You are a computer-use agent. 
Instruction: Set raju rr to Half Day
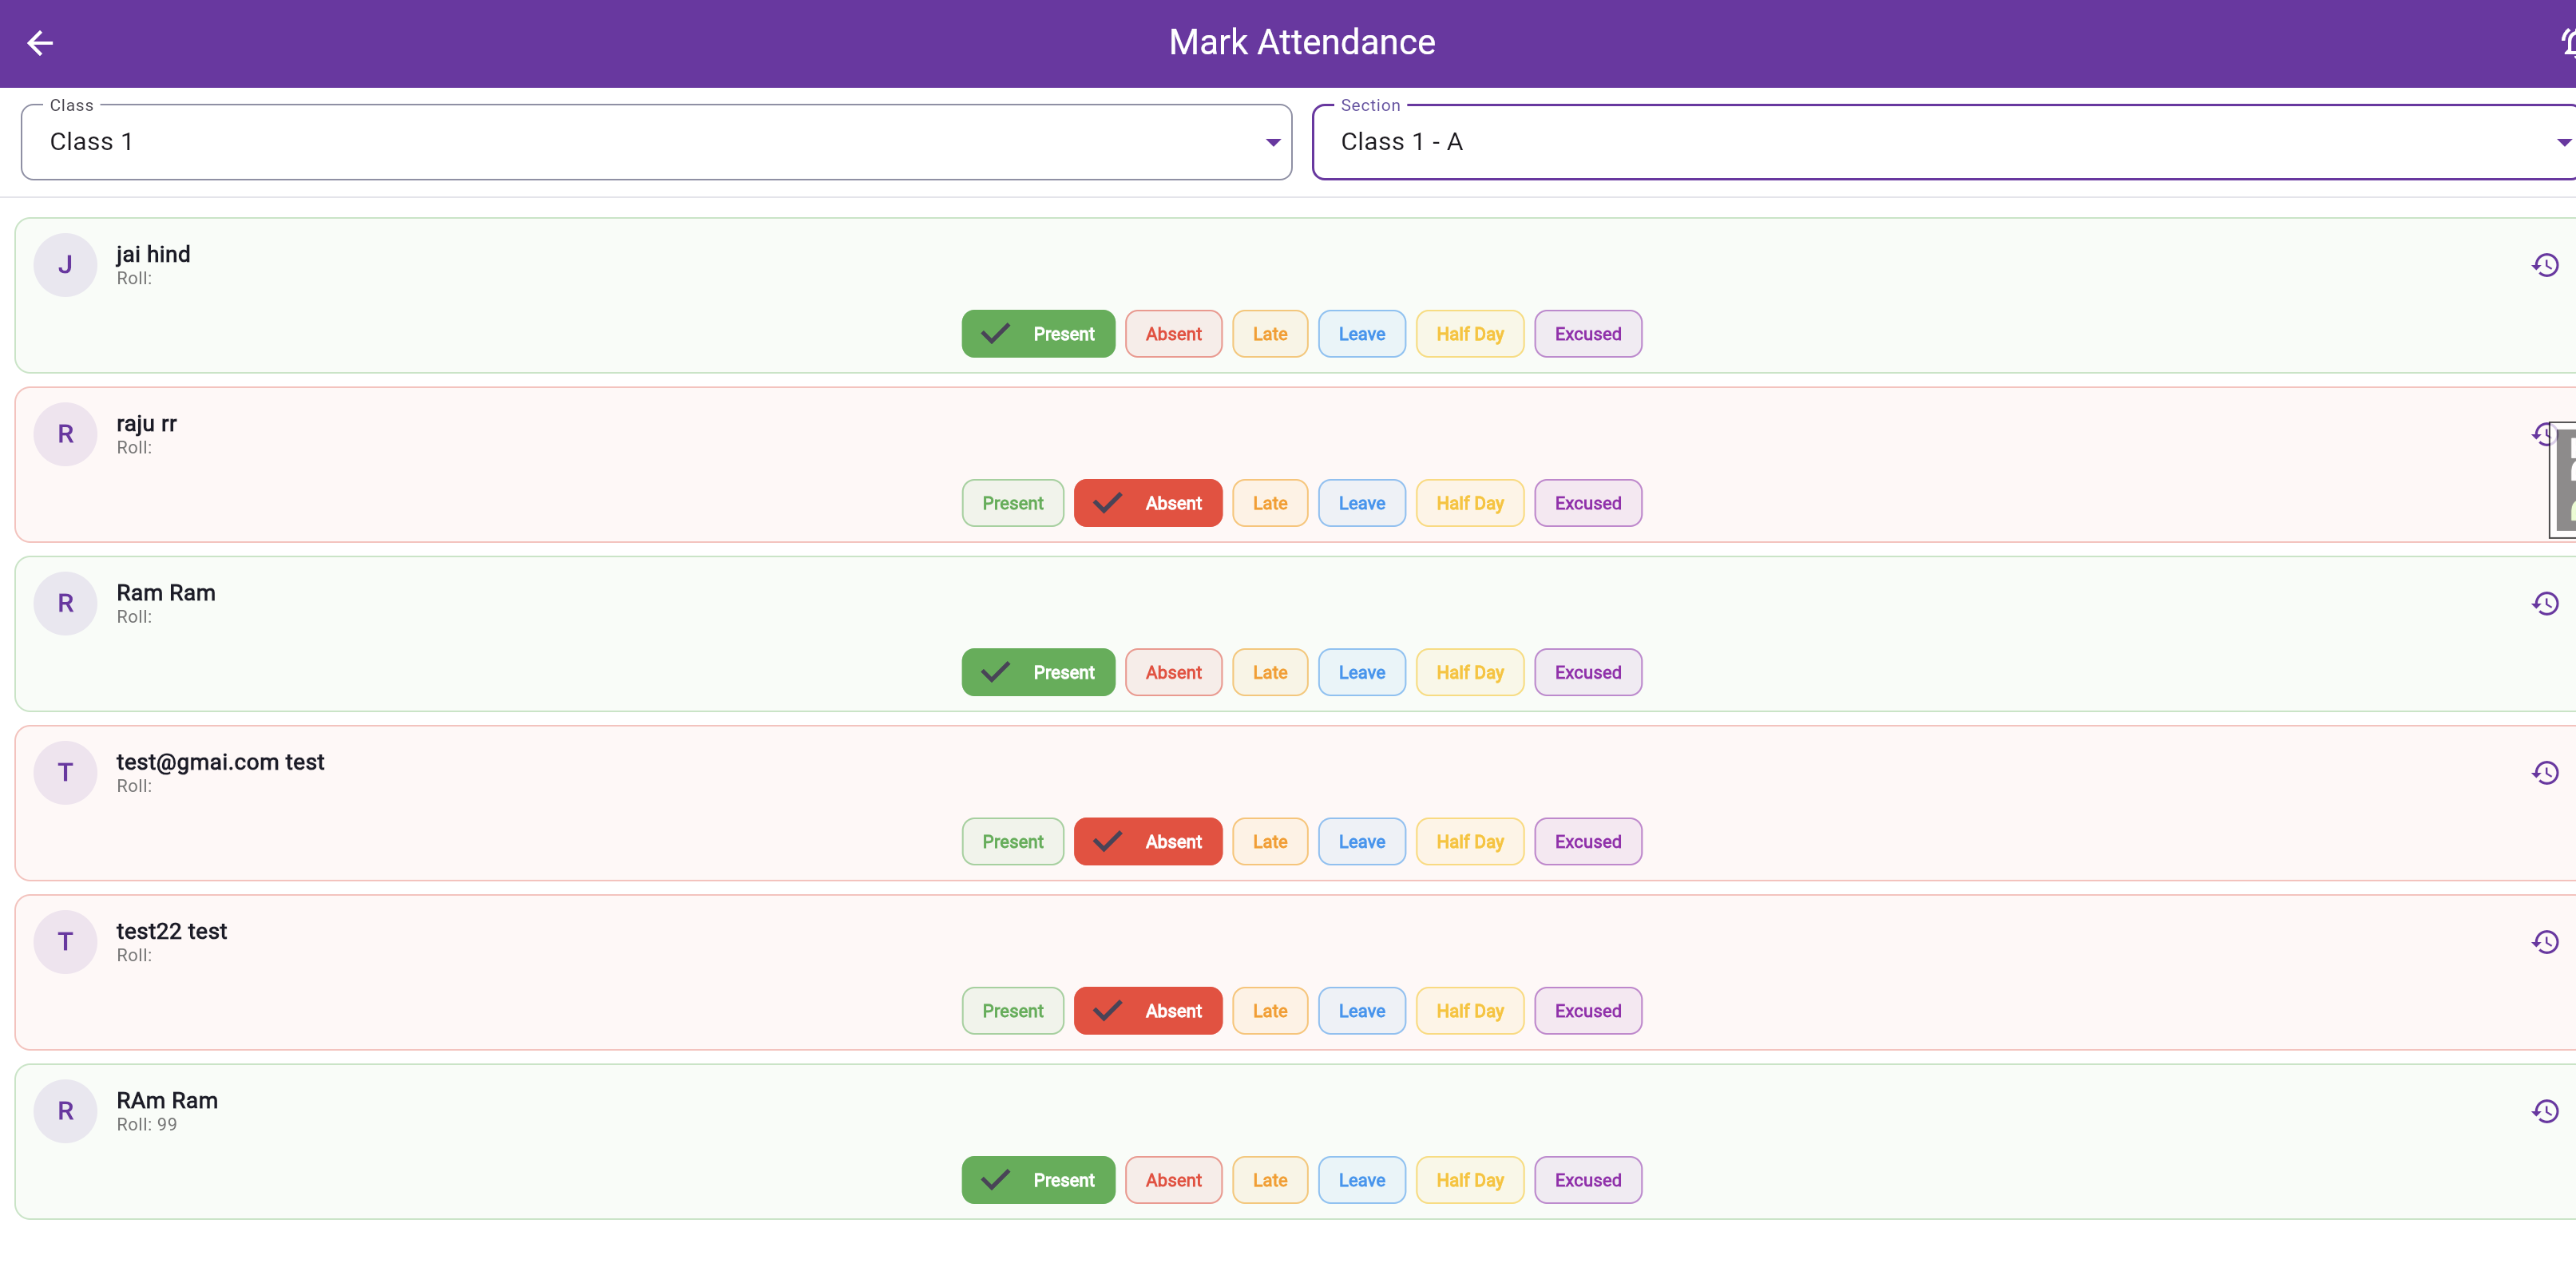coord(1469,503)
